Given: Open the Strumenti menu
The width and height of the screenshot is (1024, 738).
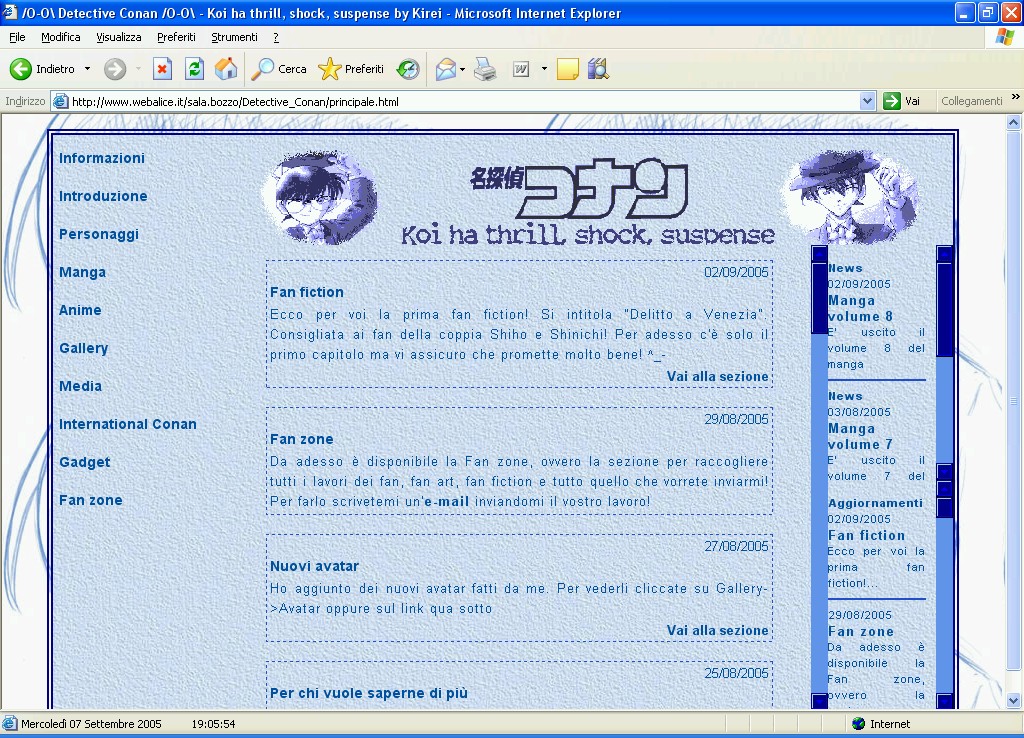Looking at the screenshot, I should pos(234,37).
